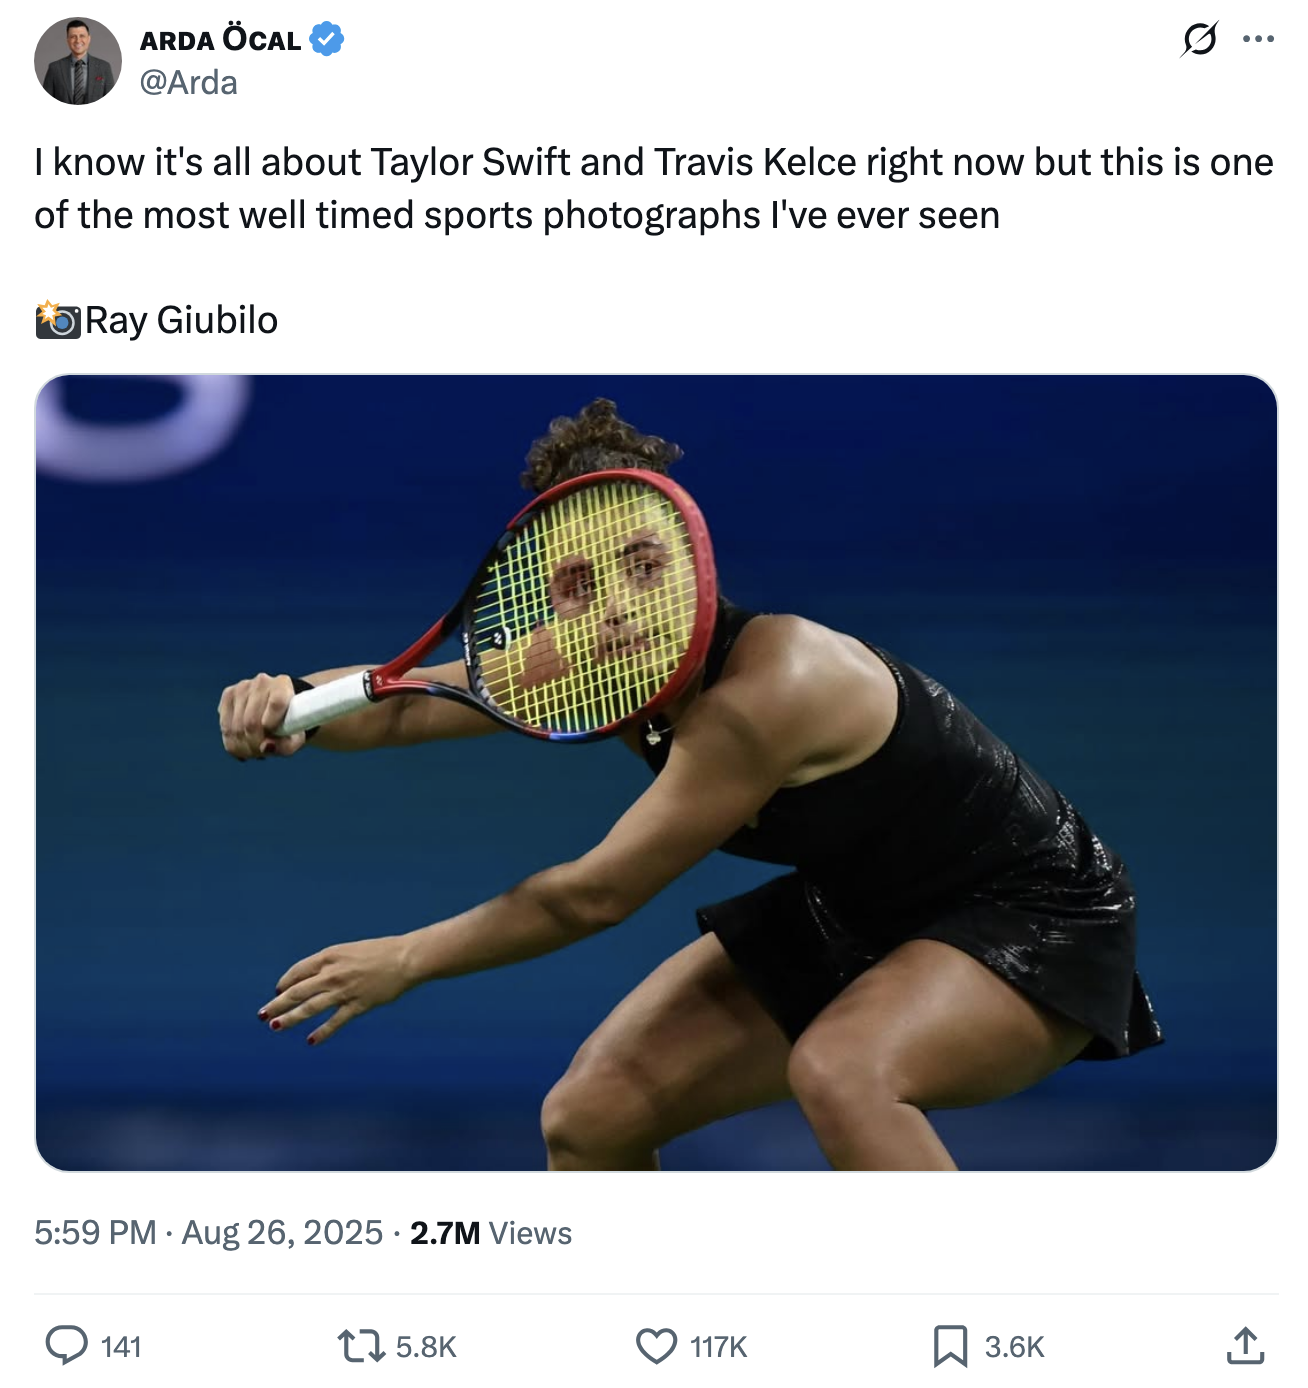Click the repost arrows icon
Screen dimensions: 1308x1388
361,1345
